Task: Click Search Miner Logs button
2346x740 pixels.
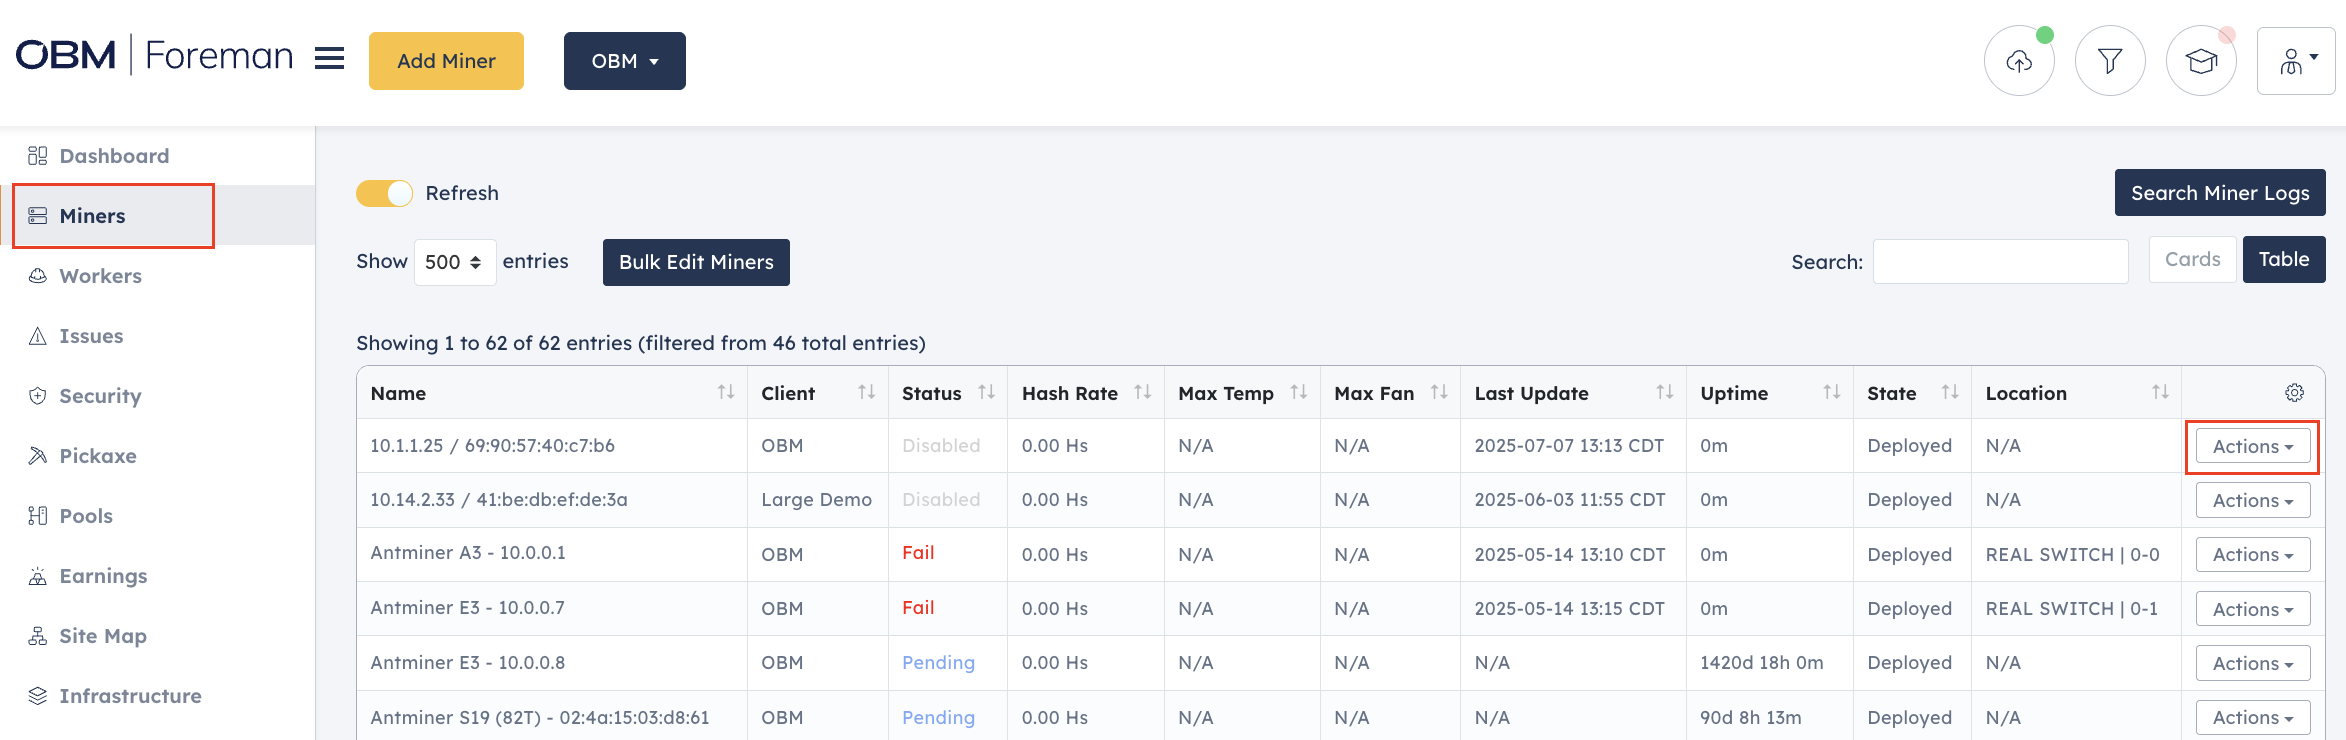Action: pyautogui.click(x=2220, y=193)
